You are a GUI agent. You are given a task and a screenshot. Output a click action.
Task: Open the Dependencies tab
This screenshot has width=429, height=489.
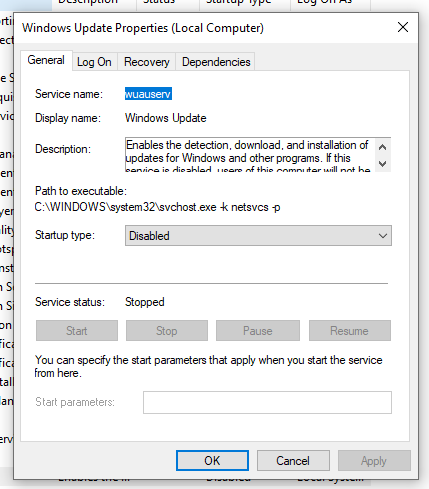pos(216,62)
